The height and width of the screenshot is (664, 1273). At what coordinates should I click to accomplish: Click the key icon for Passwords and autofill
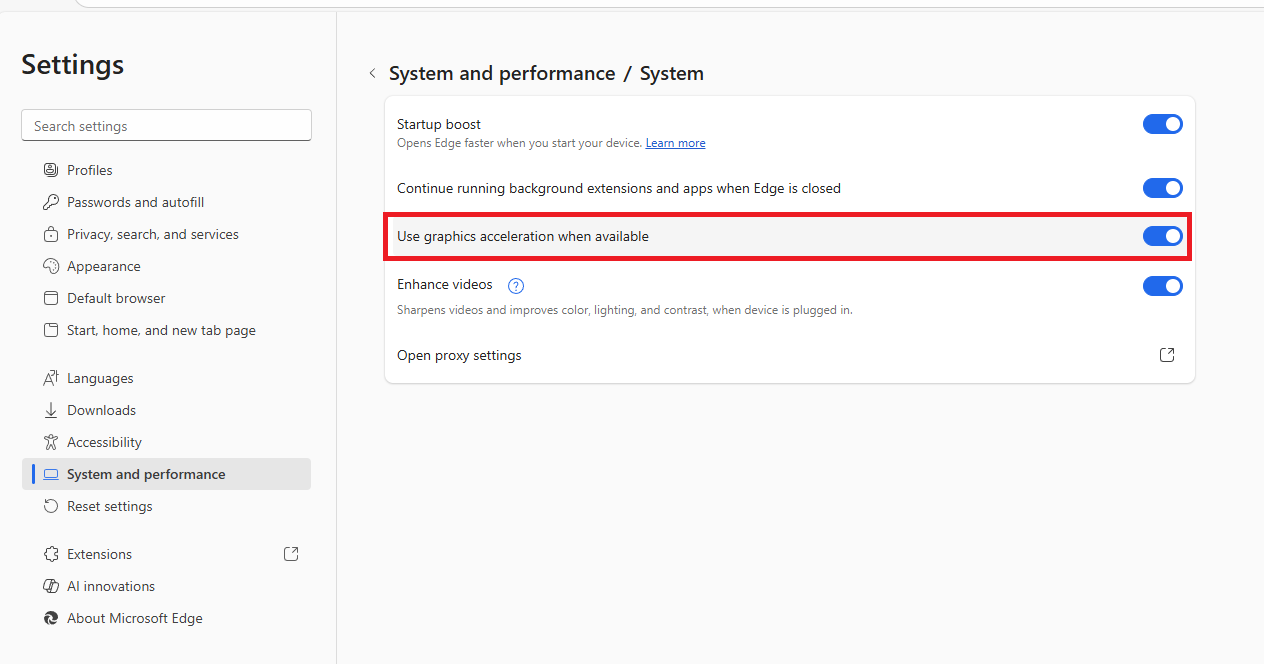click(51, 202)
